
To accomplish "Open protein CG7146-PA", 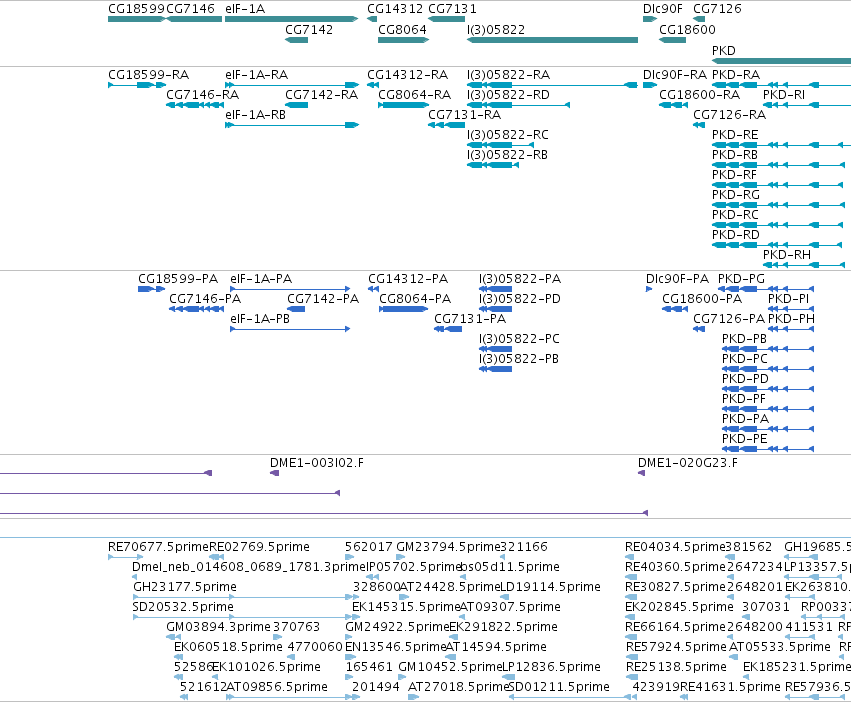I will pos(205,299).
